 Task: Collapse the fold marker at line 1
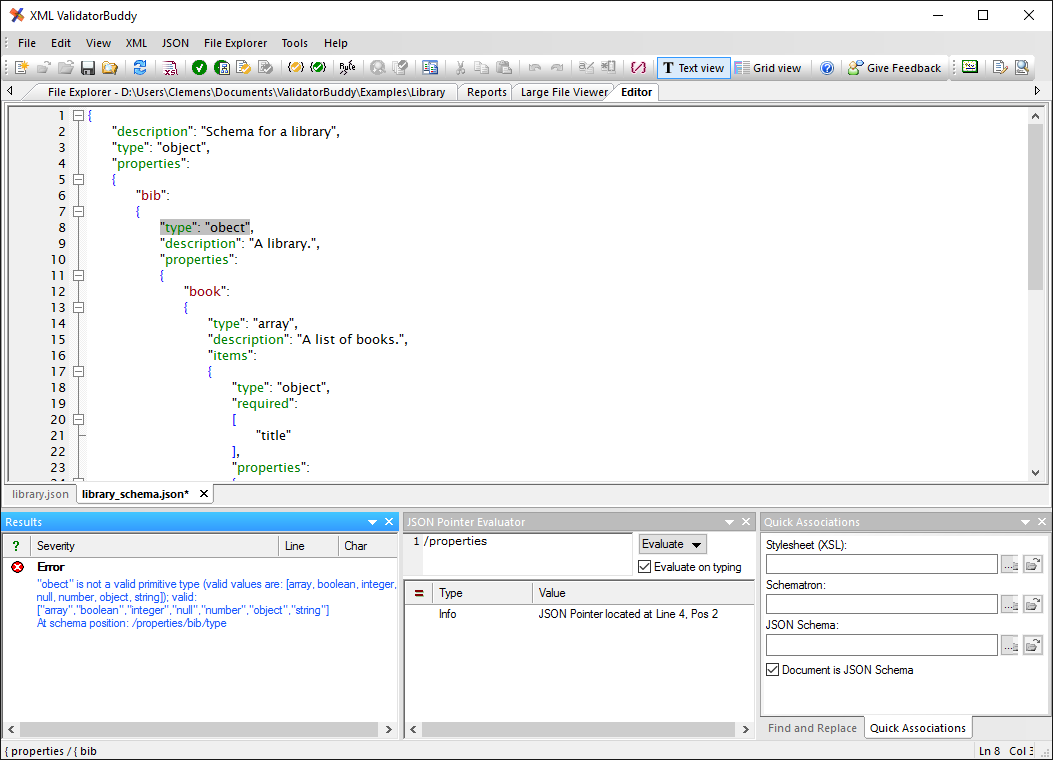point(79,115)
